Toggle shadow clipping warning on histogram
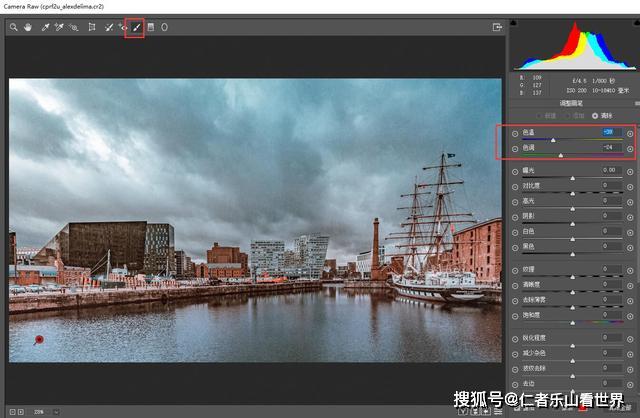This screenshot has height=418, width=640. 513,23
